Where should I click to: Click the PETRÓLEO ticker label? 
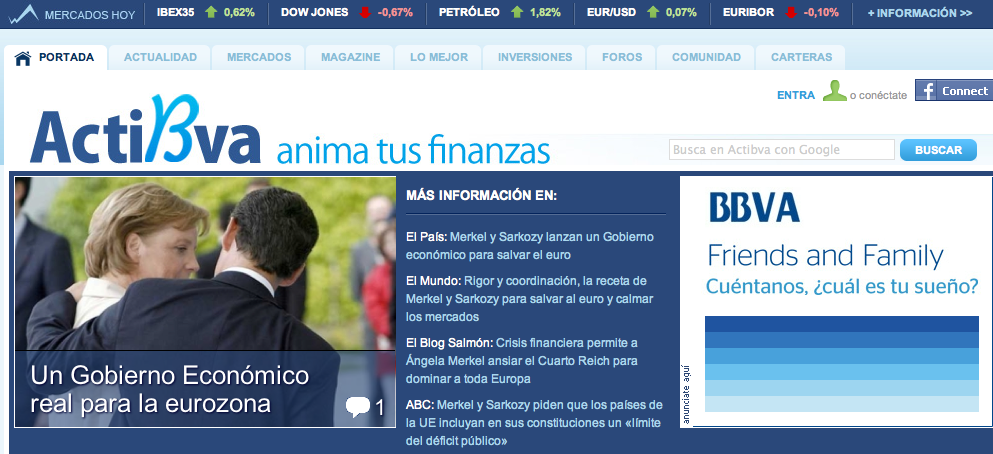(x=470, y=13)
